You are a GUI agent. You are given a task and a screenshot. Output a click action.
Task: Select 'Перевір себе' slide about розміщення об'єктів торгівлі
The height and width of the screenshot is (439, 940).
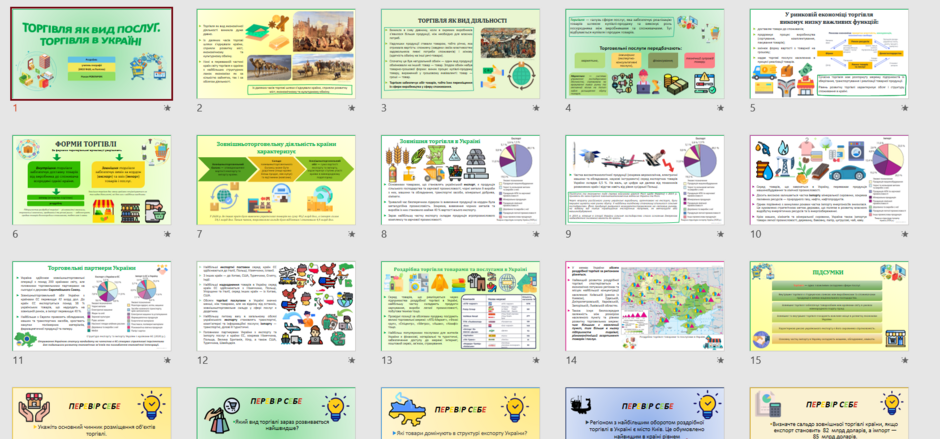92,413
